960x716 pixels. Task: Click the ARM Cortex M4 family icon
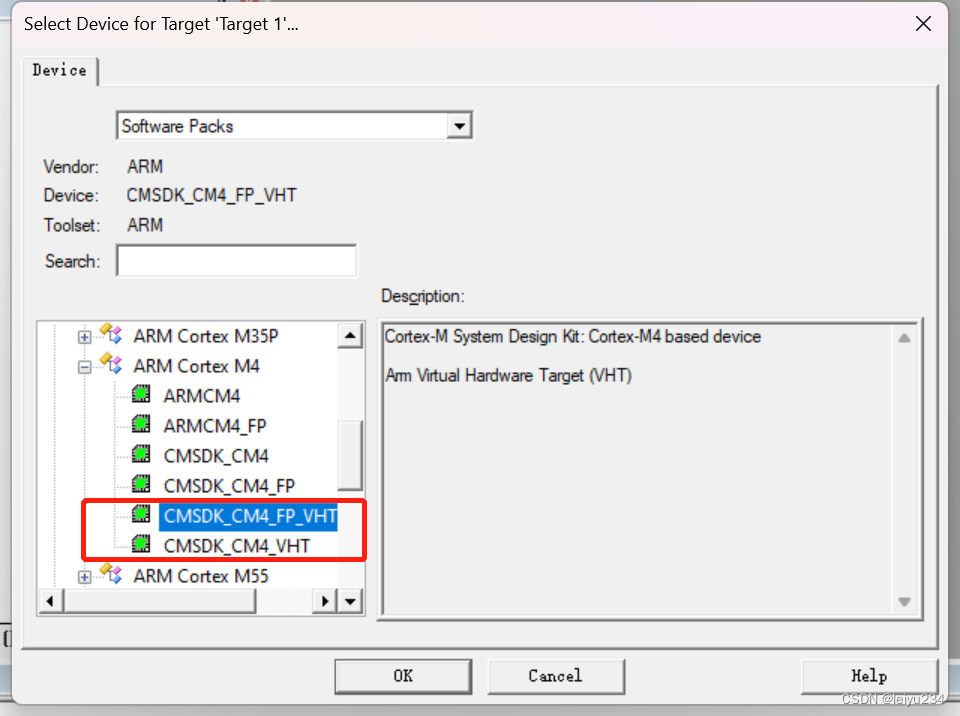(x=111, y=366)
